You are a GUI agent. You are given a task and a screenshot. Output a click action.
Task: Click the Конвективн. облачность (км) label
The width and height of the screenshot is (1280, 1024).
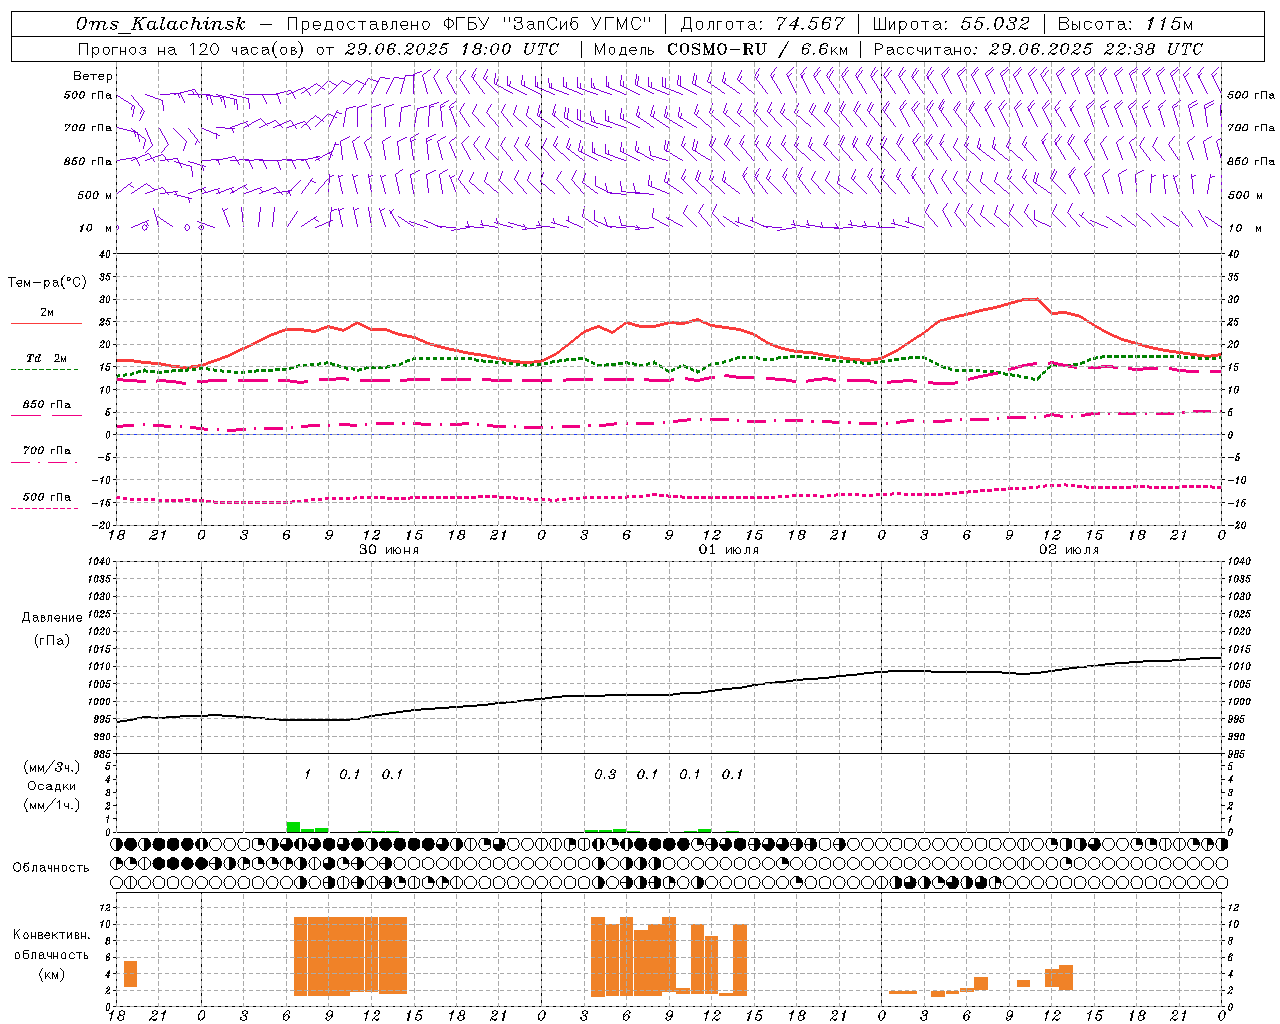[51, 954]
